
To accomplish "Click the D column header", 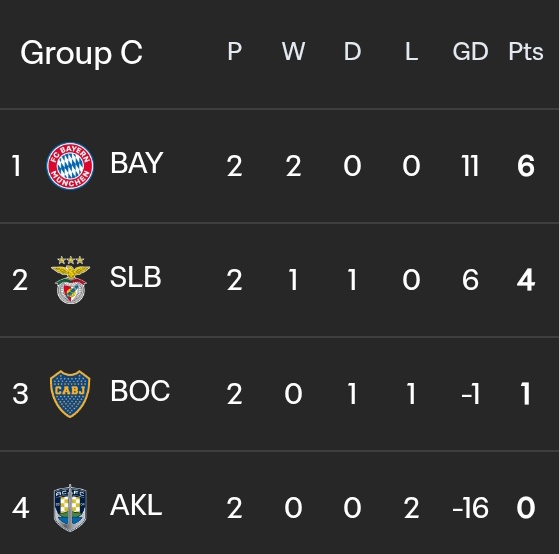I will [x=352, y=52].
